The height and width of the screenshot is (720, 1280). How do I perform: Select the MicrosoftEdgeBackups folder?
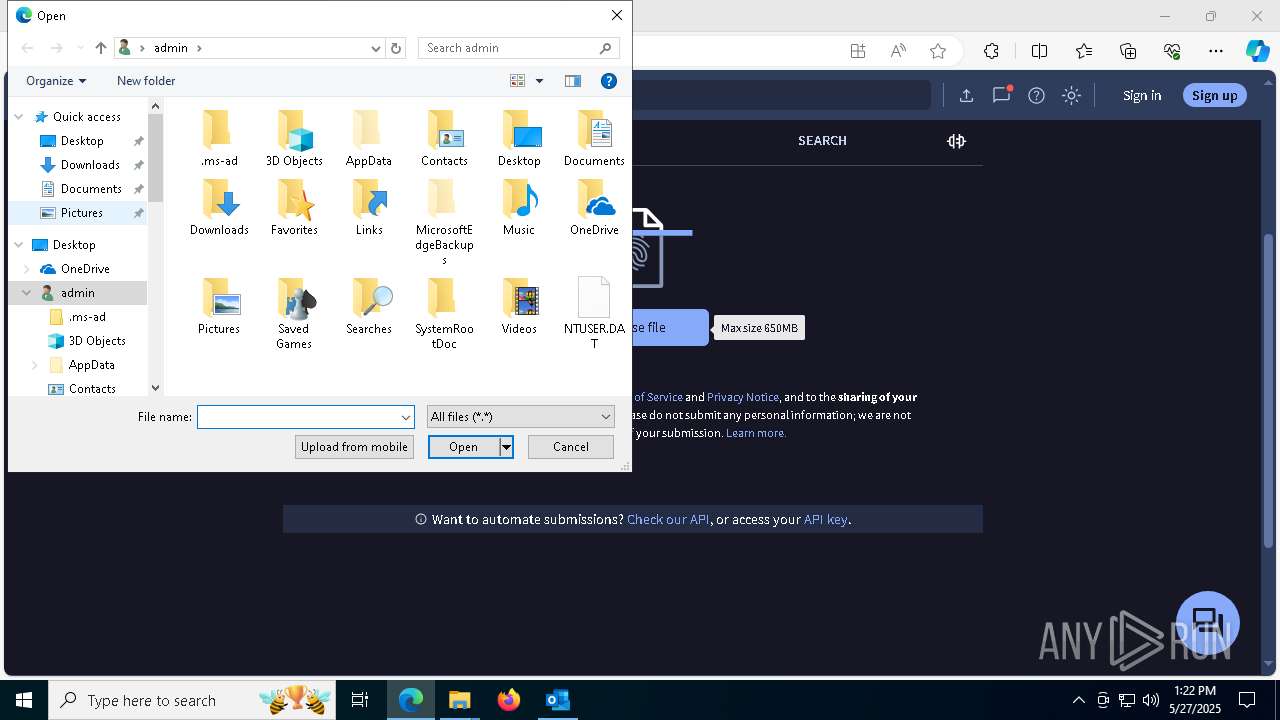click(444, 222)
